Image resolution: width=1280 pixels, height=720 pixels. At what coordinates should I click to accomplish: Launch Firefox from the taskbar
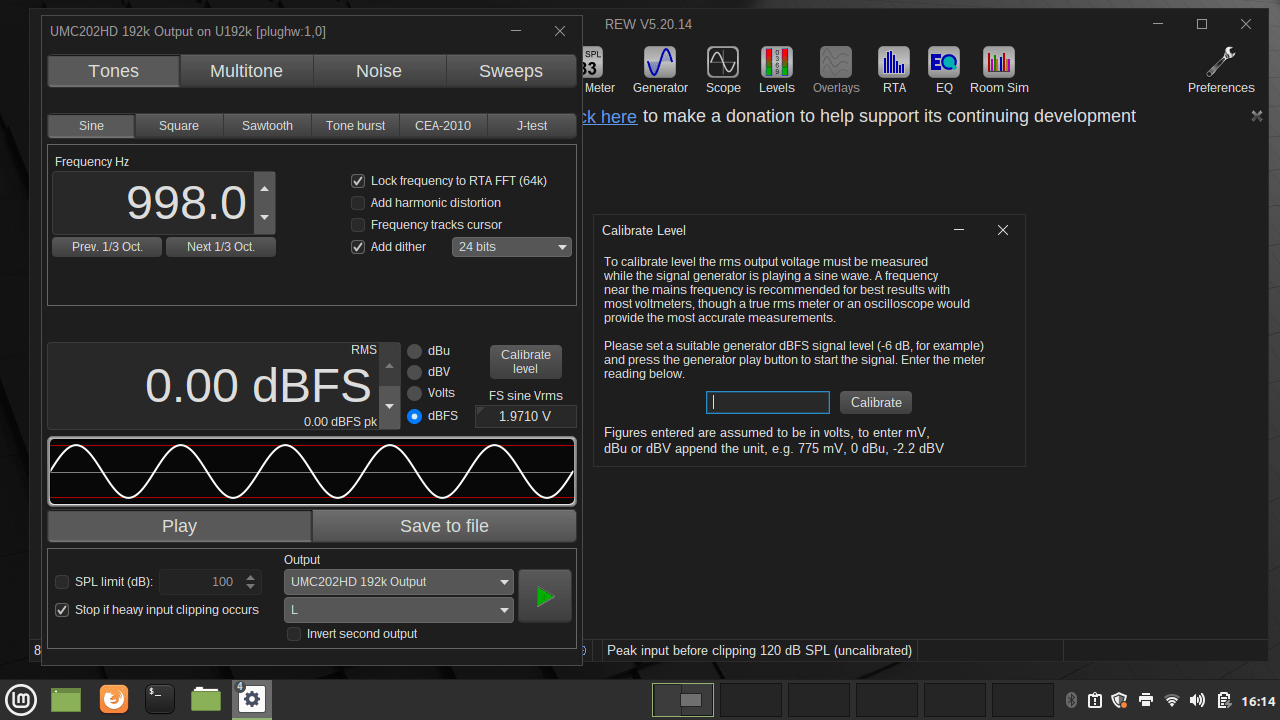(x=114, y=698)
